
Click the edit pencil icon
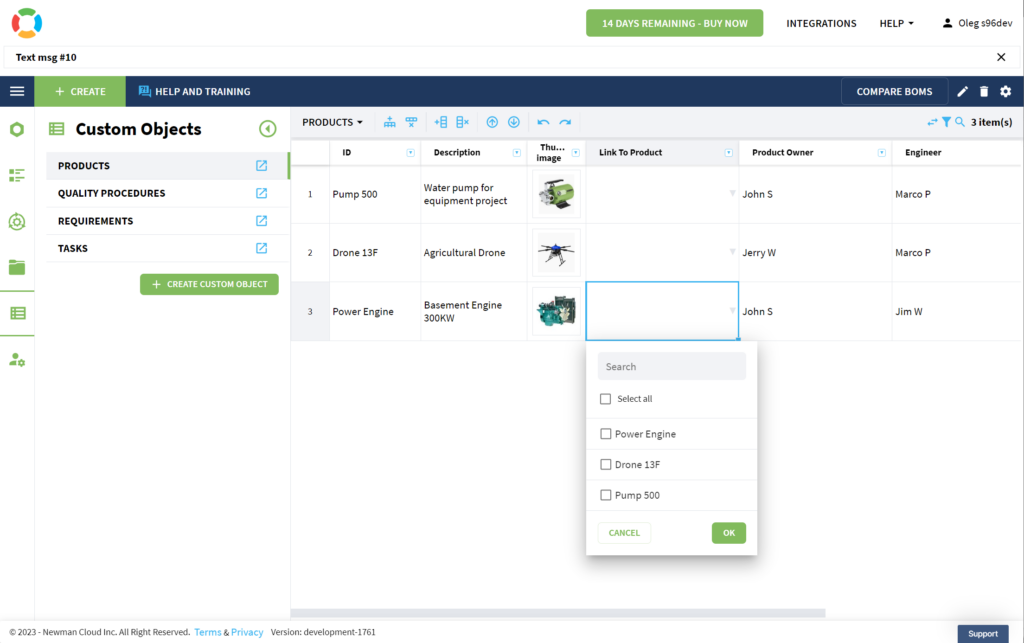pyautogui.click(x=963, y=91)
